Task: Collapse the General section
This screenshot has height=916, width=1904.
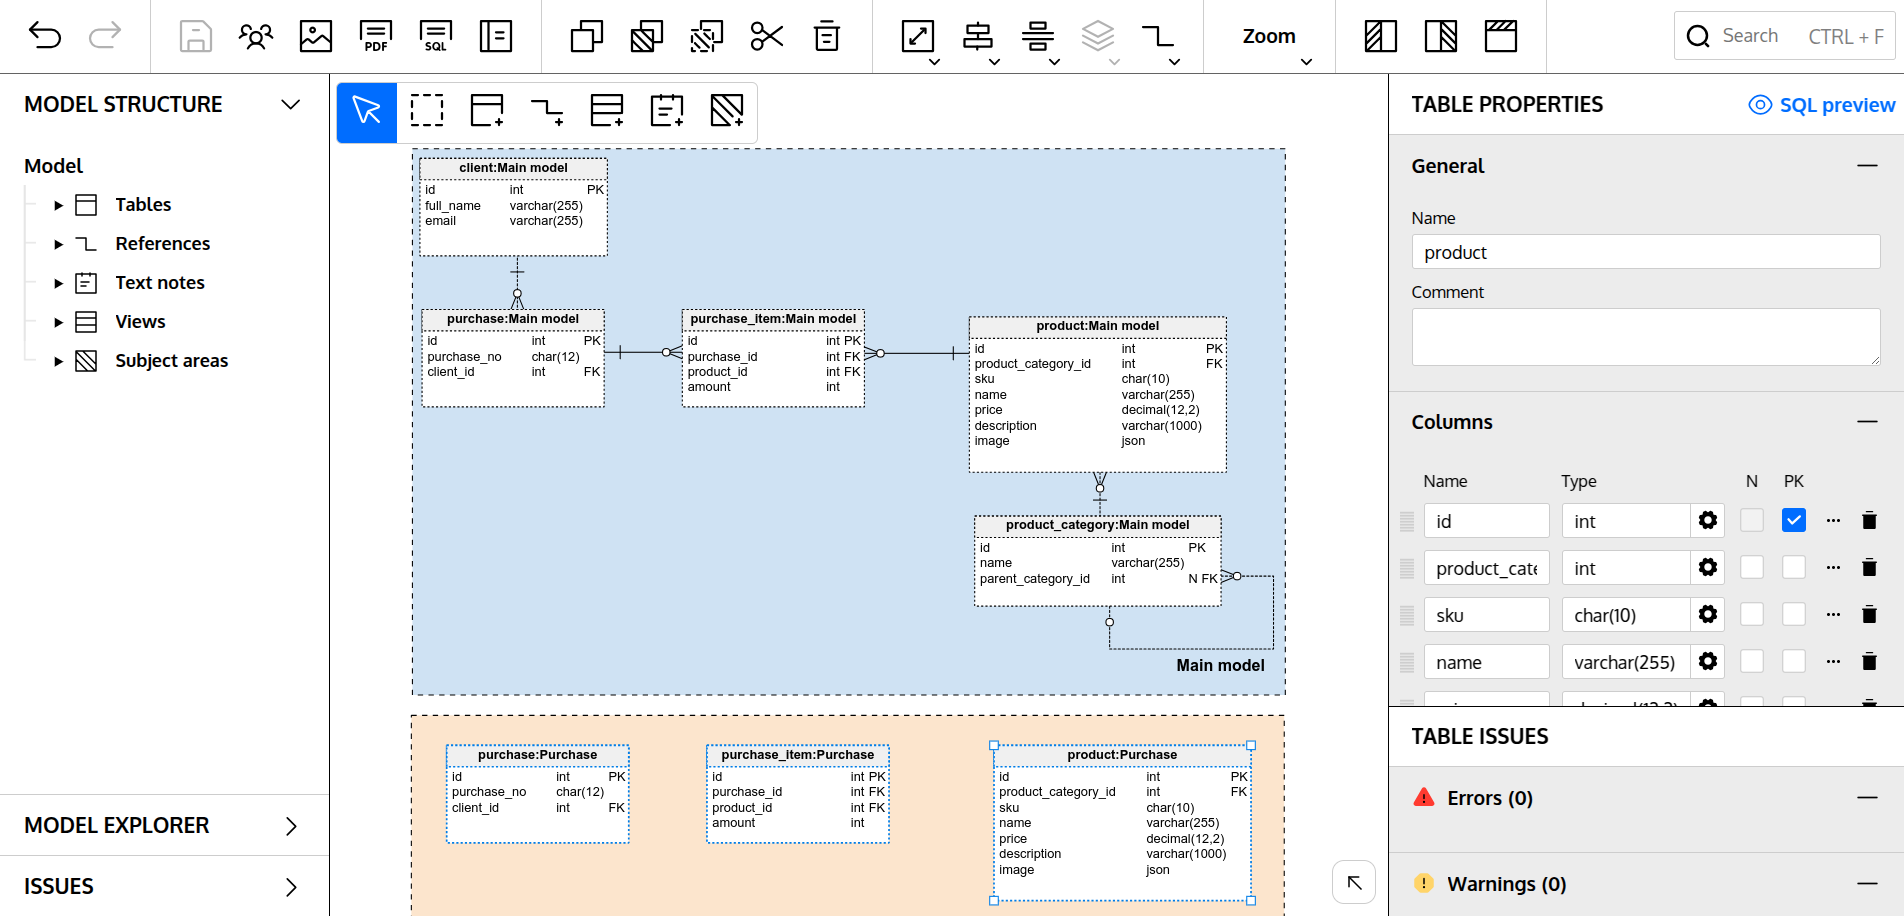Action: pyautogui.click(x=1867, y=165)
